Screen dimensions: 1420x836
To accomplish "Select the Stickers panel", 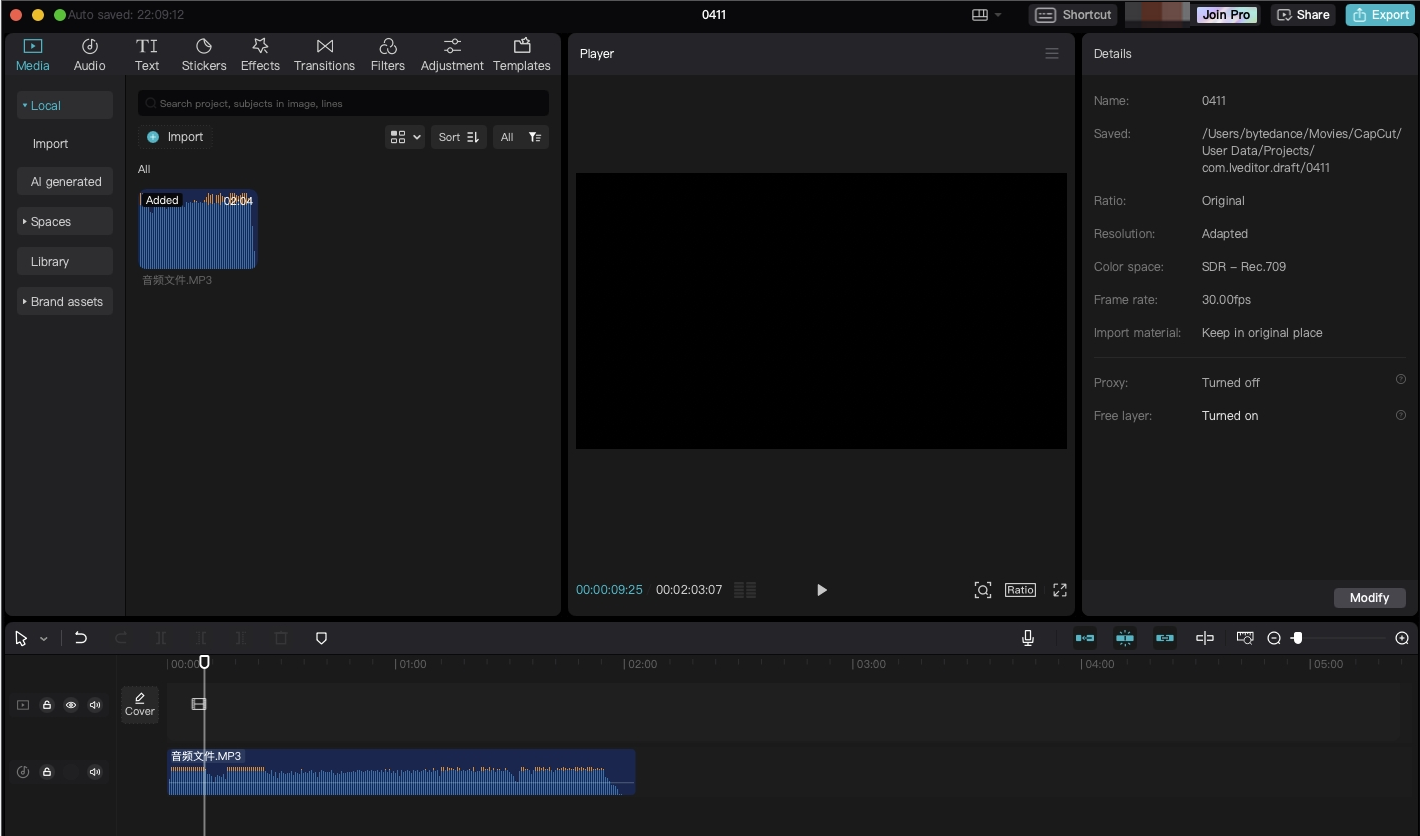I will [203, 53].
